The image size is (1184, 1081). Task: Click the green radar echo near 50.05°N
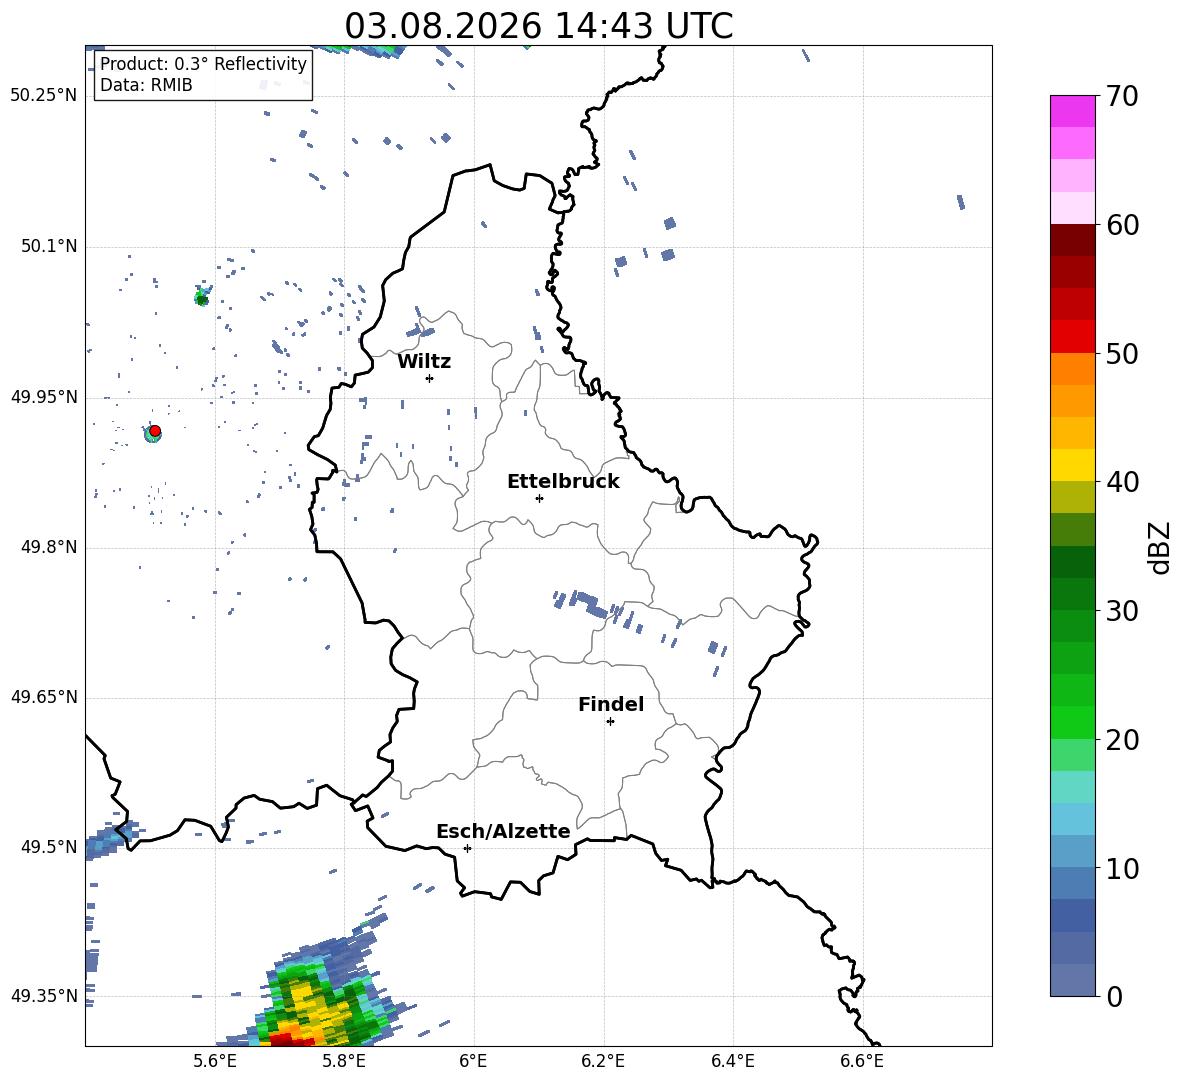[x=202, y=297]
